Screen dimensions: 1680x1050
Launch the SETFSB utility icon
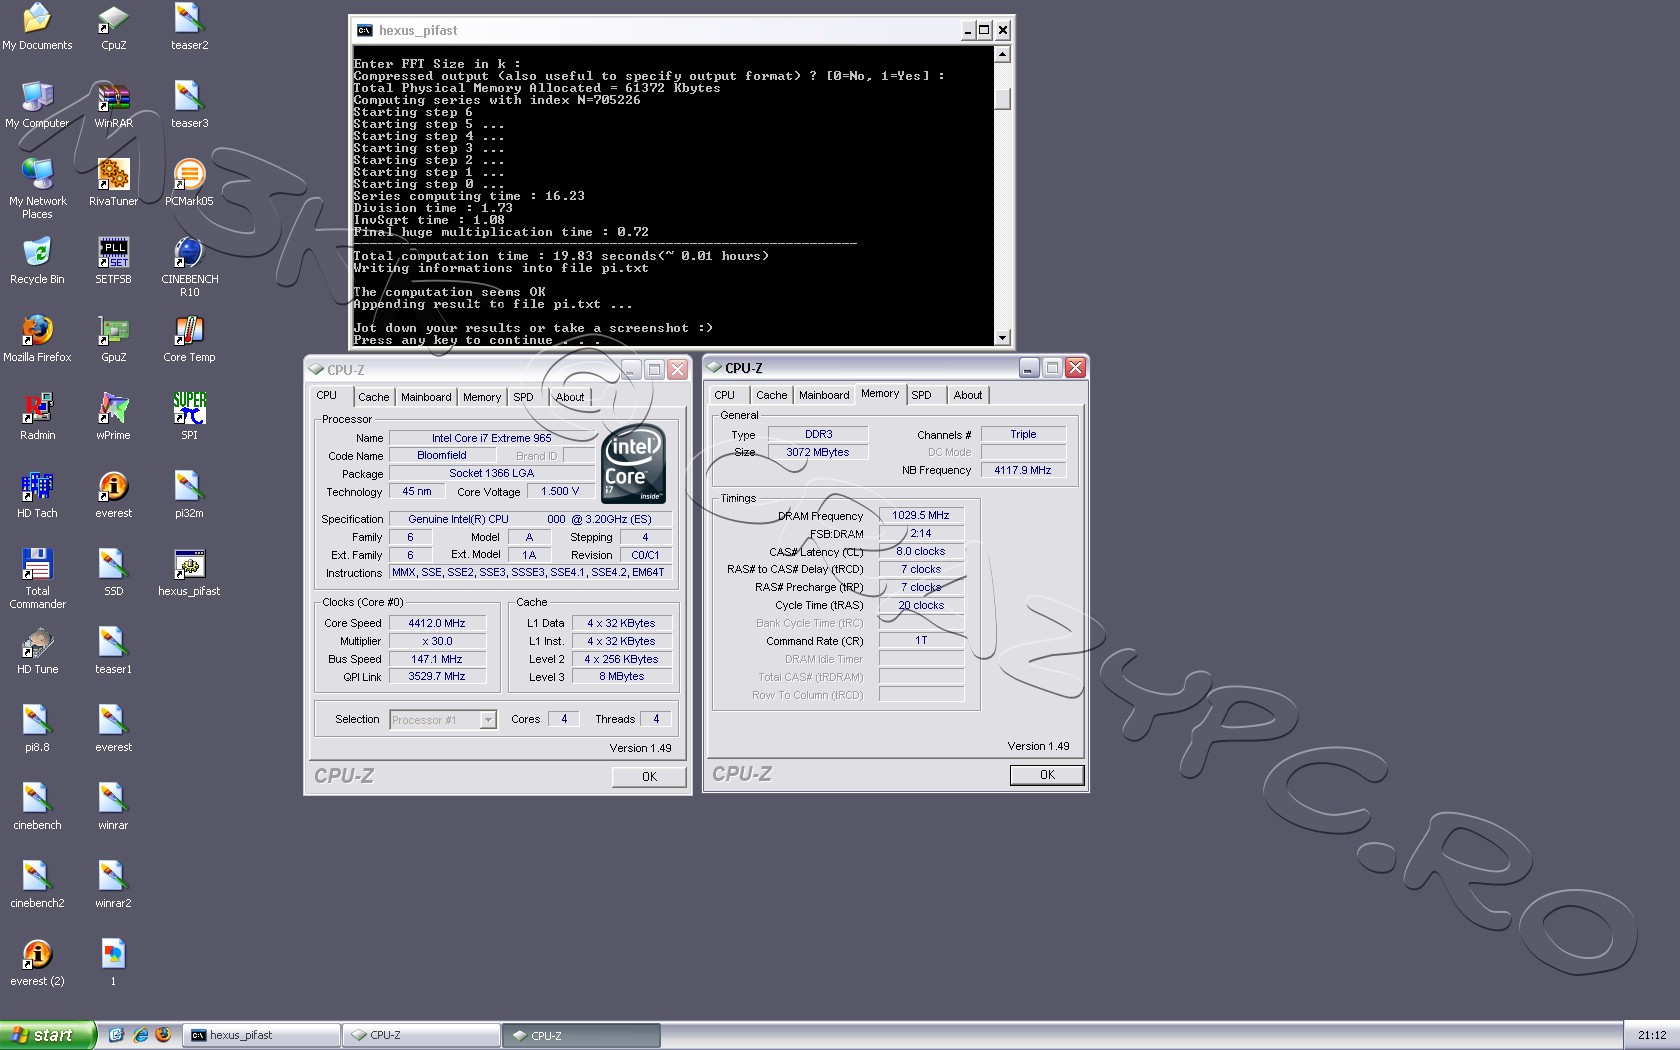113,261
